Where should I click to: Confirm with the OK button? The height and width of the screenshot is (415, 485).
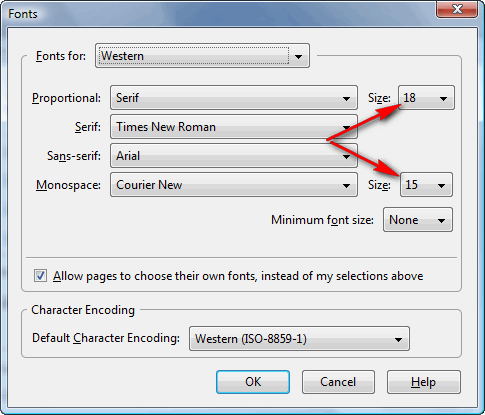[253, 382]
